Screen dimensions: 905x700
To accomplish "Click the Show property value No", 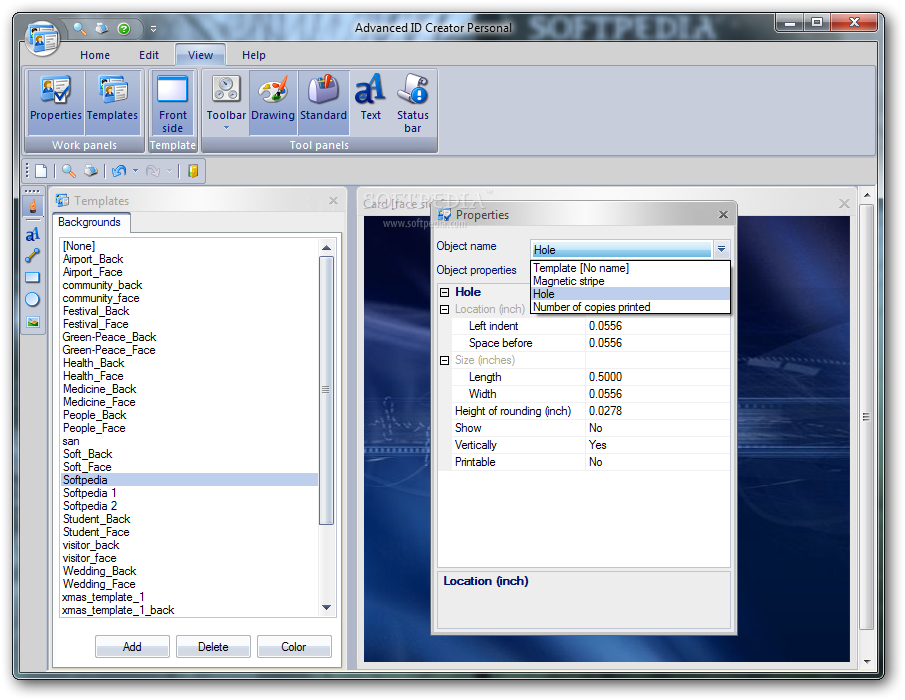I will coord(658,428).
